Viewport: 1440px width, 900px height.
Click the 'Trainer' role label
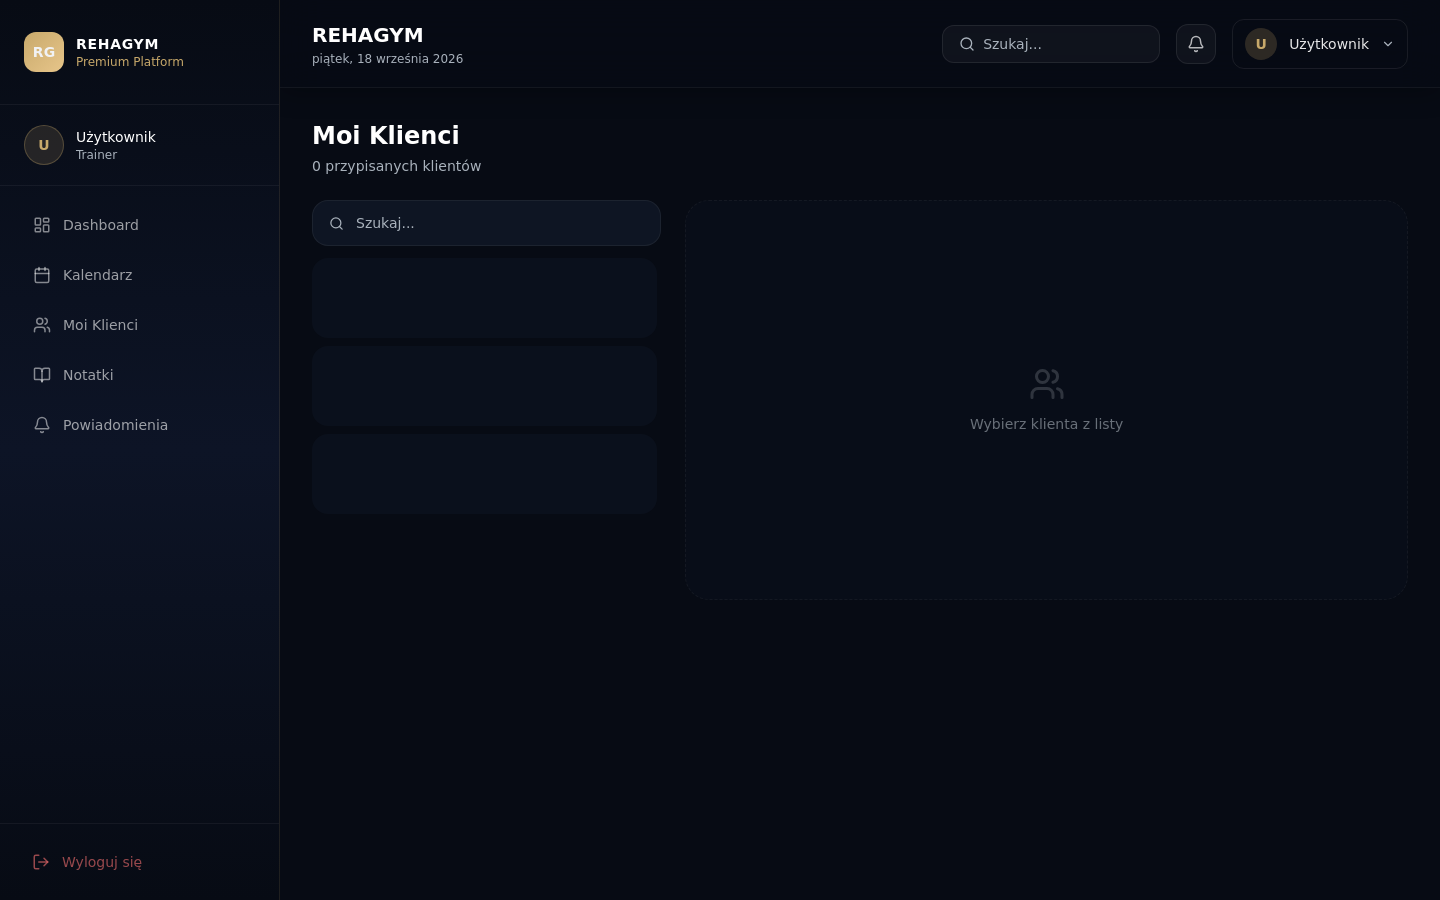point(96,155)
